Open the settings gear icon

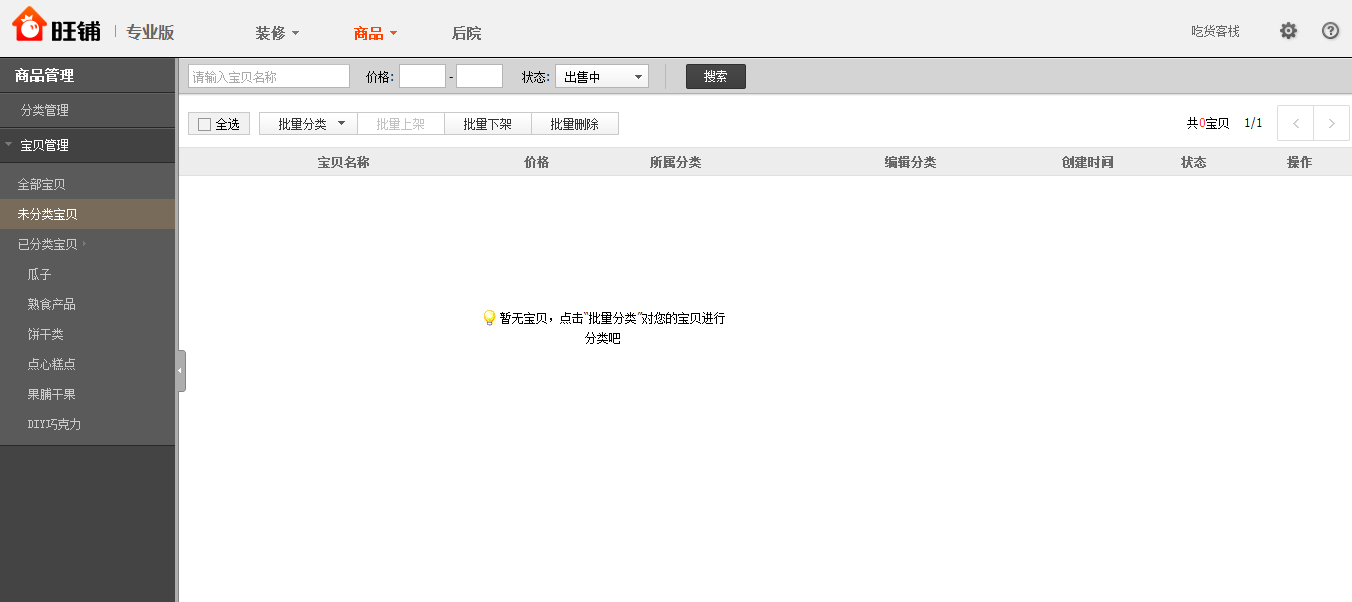1288,31
